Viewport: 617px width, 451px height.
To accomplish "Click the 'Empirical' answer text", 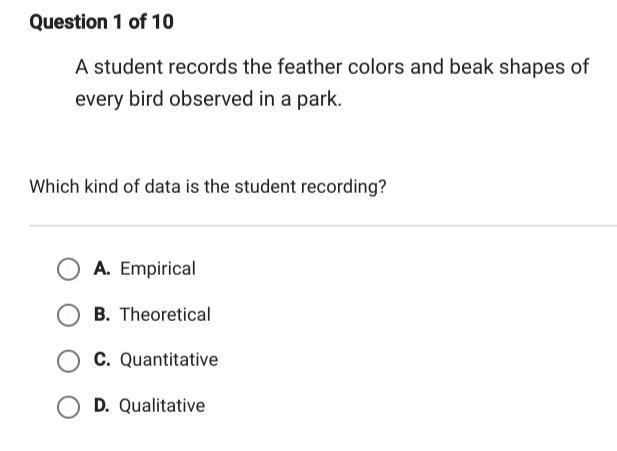I will tap(158, 269).
